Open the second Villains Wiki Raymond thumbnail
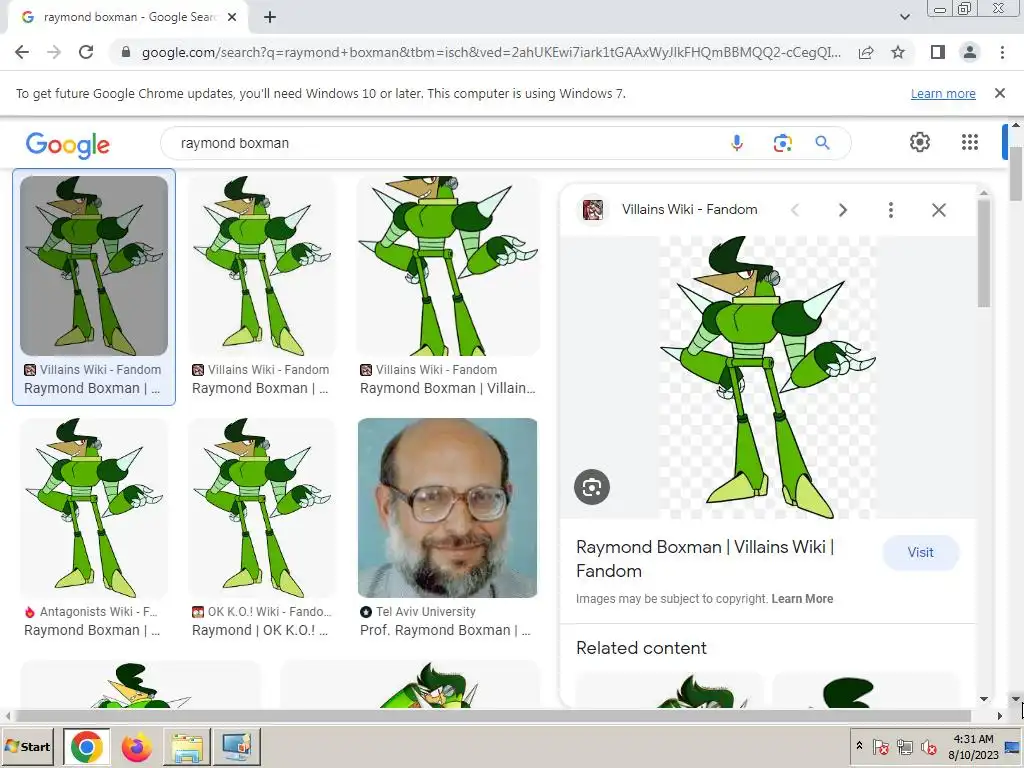Screen dimensions: 1024x768 (x=262, y=265)
